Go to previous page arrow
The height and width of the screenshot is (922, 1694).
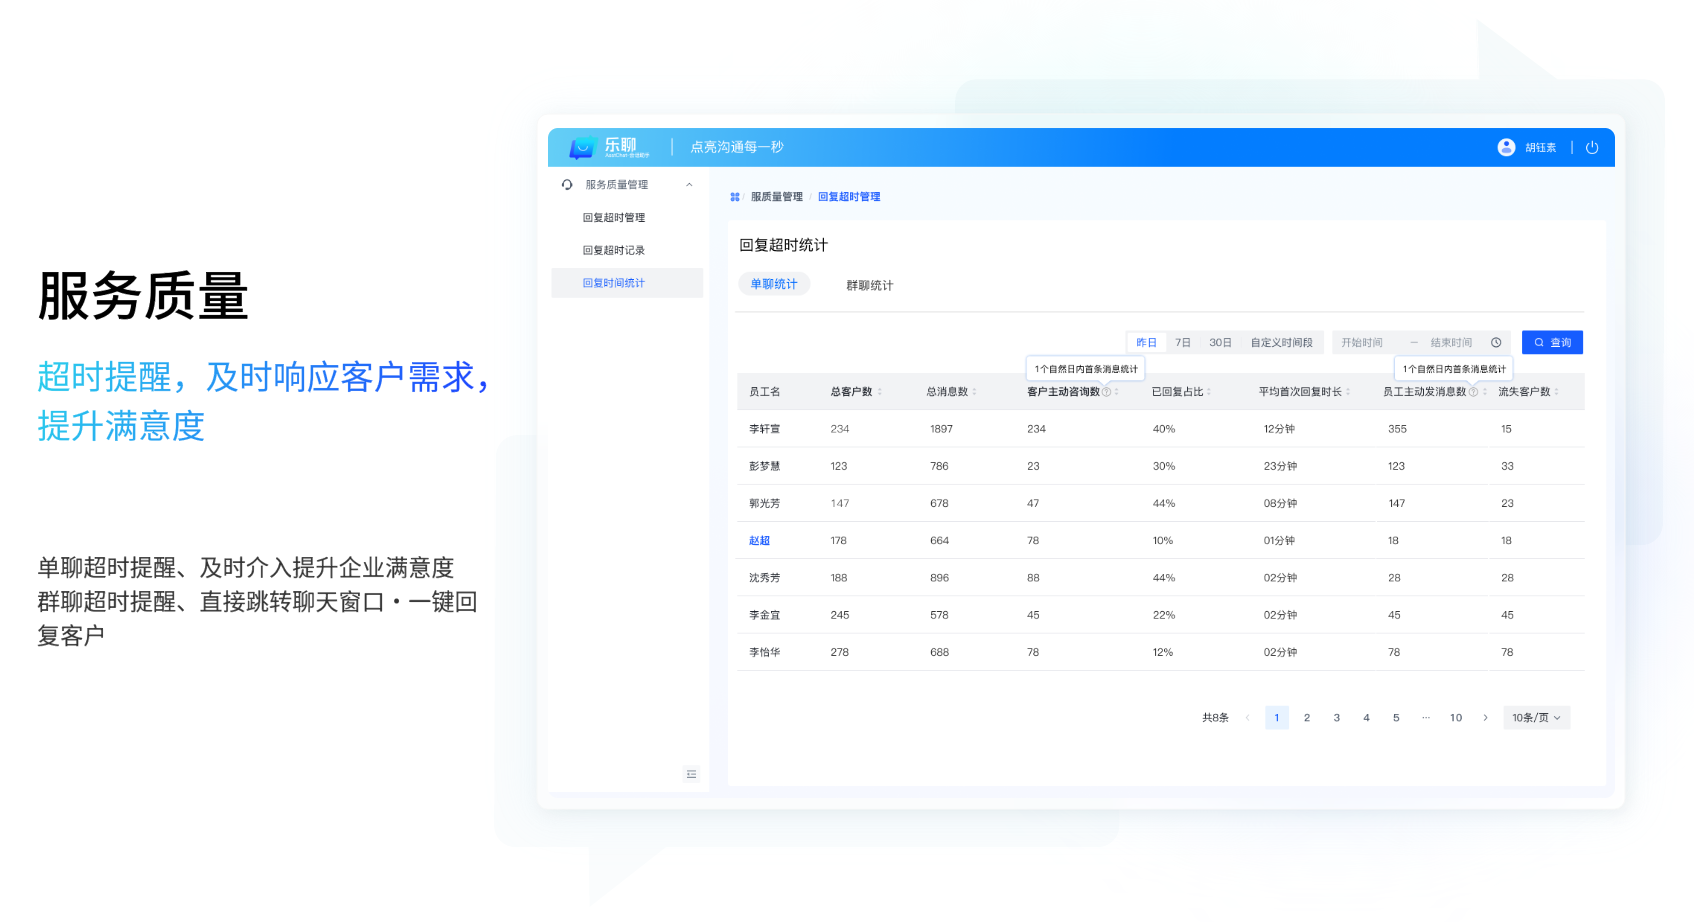[1247, 718]
